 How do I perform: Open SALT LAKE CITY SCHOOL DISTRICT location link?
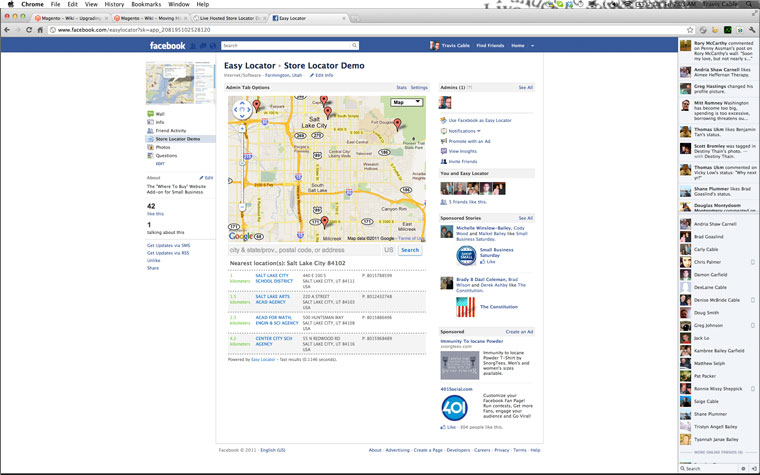(x=274, y=278)
